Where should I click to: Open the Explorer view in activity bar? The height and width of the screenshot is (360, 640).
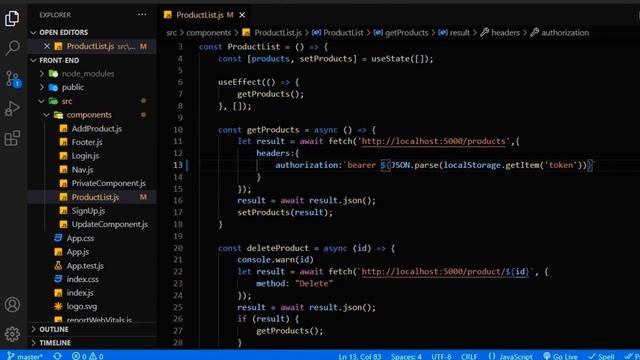click(12, 18)
